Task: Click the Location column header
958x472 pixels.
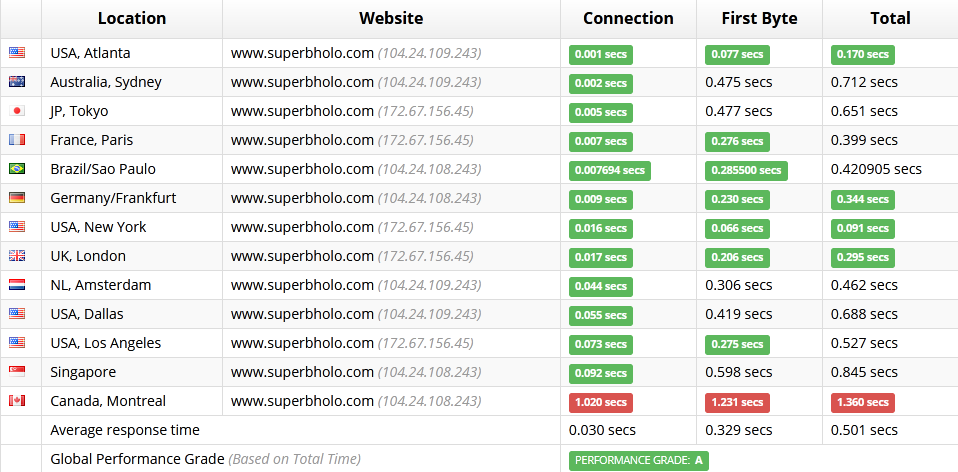Action: click(x=132, y=18)
